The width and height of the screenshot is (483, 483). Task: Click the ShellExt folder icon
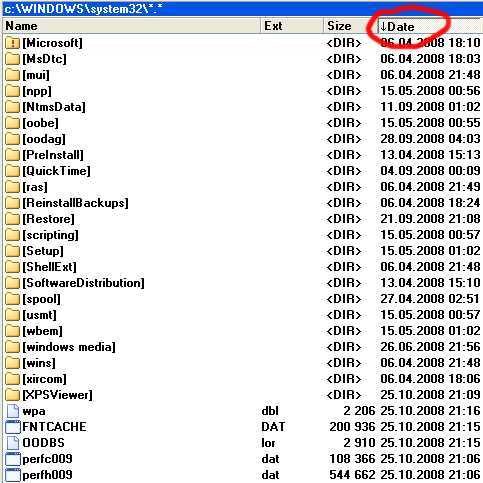pos(13,267)
